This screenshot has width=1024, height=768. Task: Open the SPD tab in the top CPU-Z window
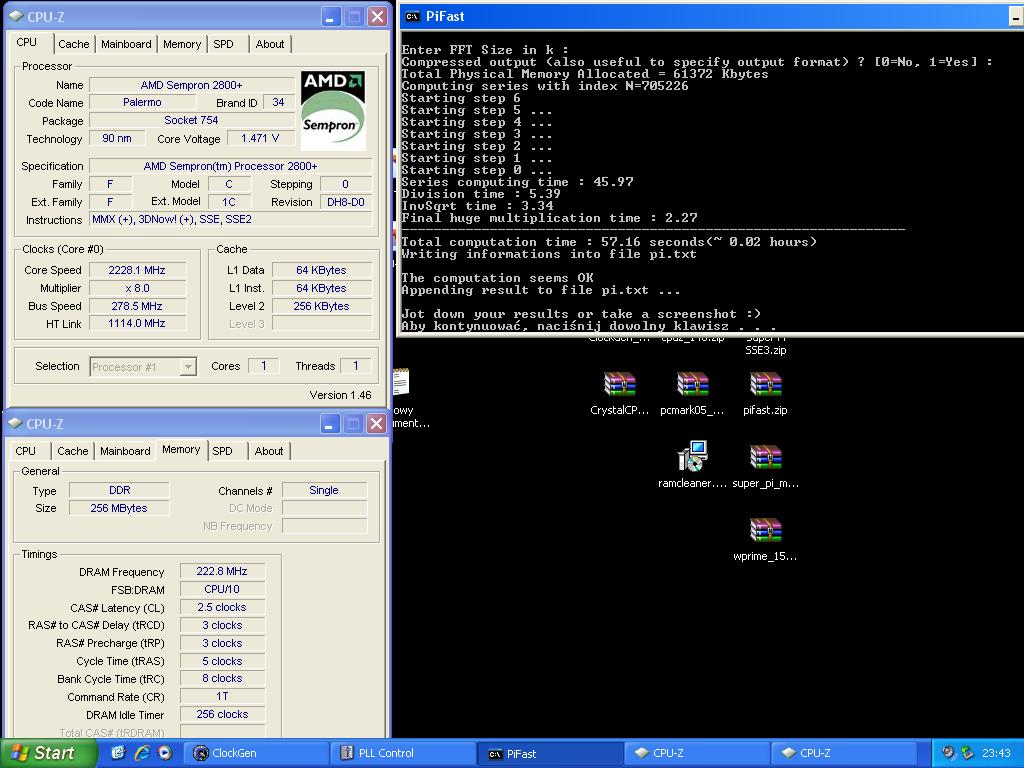tap(223, 44)
